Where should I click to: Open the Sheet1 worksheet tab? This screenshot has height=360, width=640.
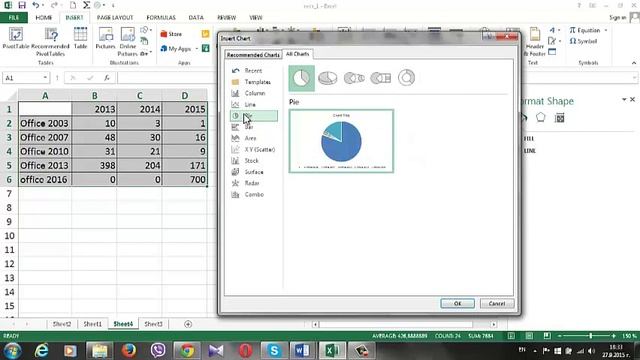(93, 324)
